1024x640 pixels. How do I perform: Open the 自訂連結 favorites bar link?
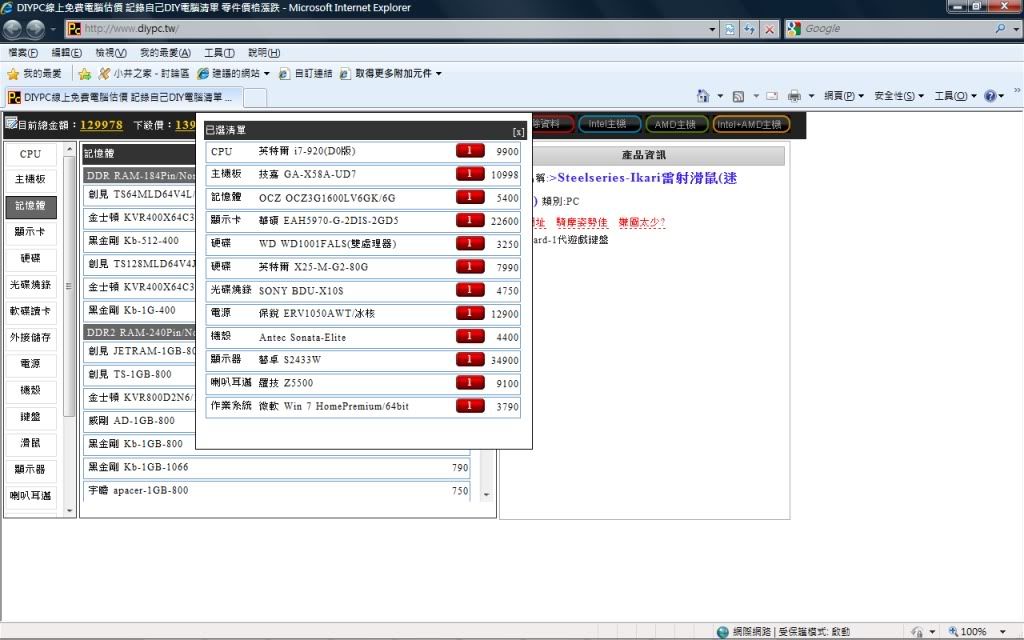[306, 74]
